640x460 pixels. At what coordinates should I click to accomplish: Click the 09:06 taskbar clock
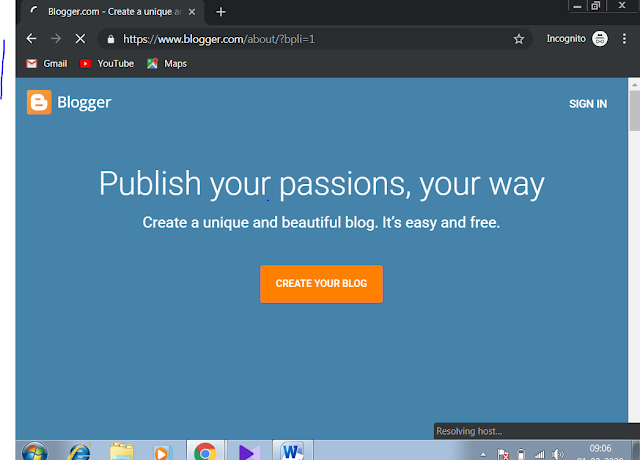[600, 449]
